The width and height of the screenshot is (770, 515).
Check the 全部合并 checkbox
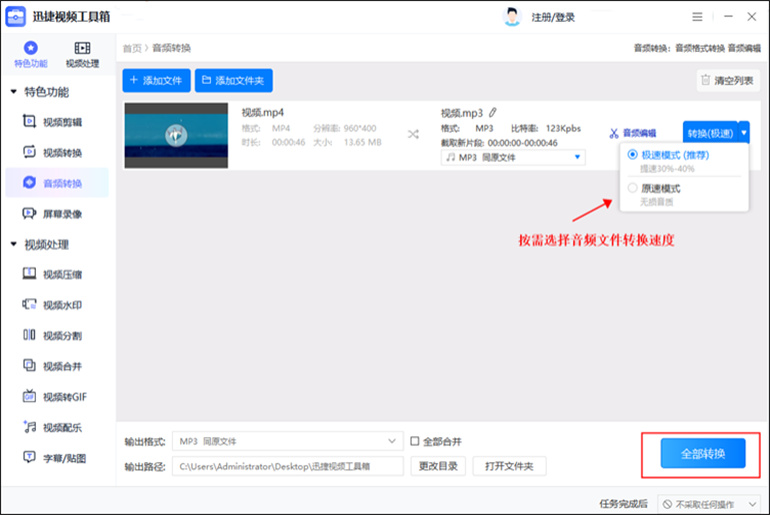pyautogui.click(x=415, y=441)
